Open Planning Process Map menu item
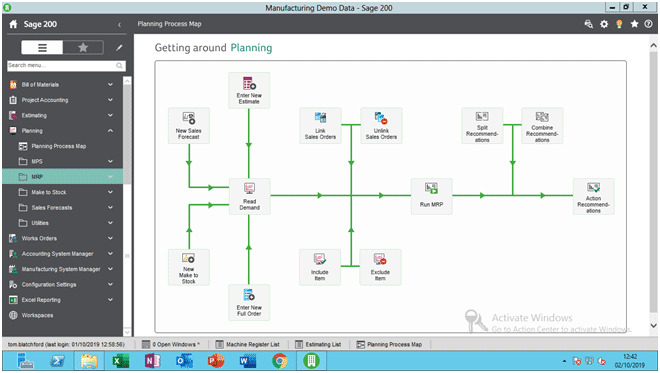The width and height of the screenshot is (660, 373). tap(59, 146)
